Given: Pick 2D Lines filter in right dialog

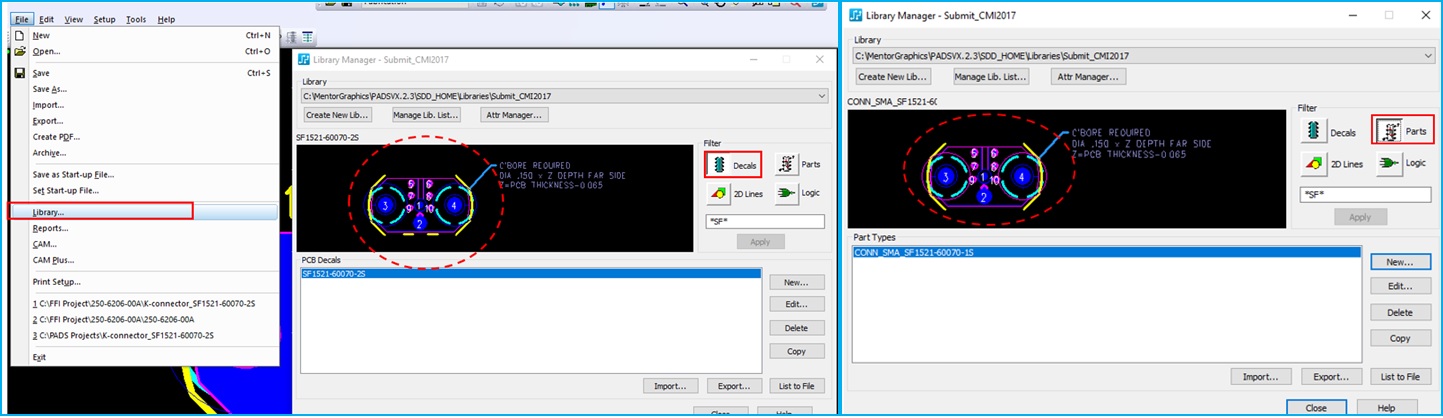Looking at the screenshot, I should pyautogui.click(x=1328, y=164).
